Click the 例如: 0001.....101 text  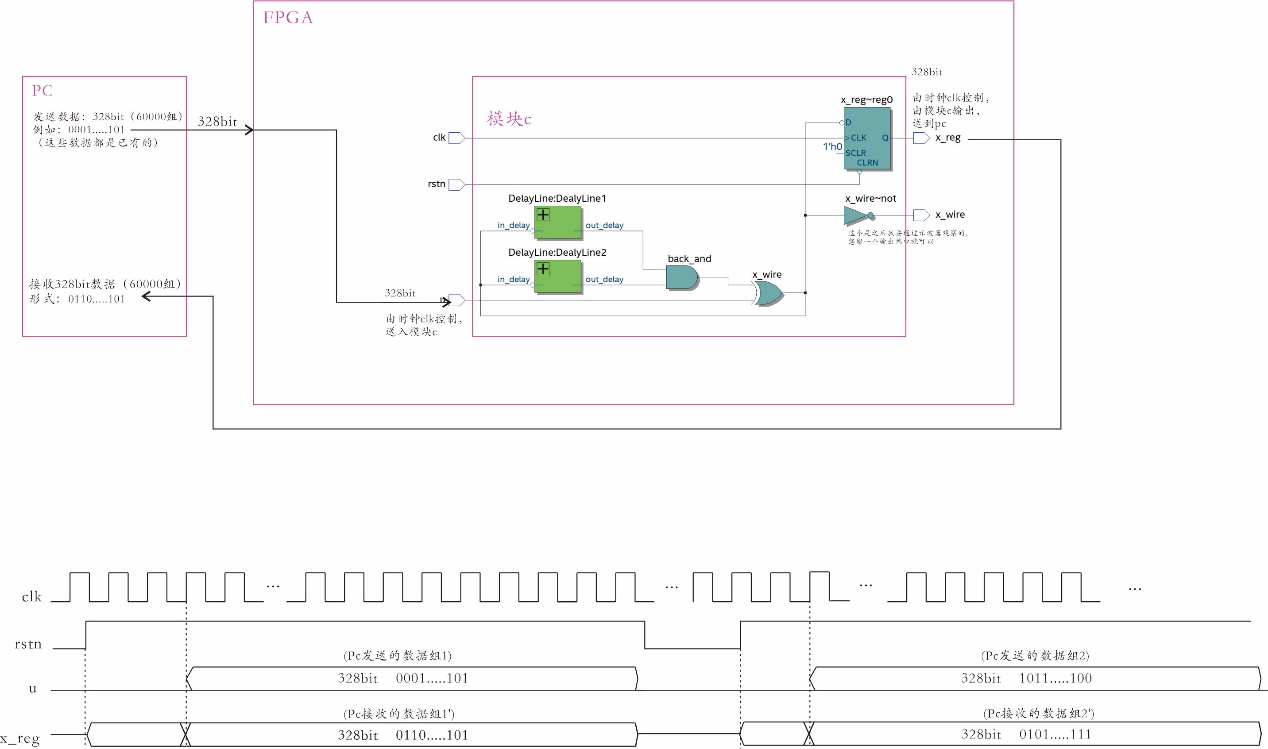[x=78, y=129]
